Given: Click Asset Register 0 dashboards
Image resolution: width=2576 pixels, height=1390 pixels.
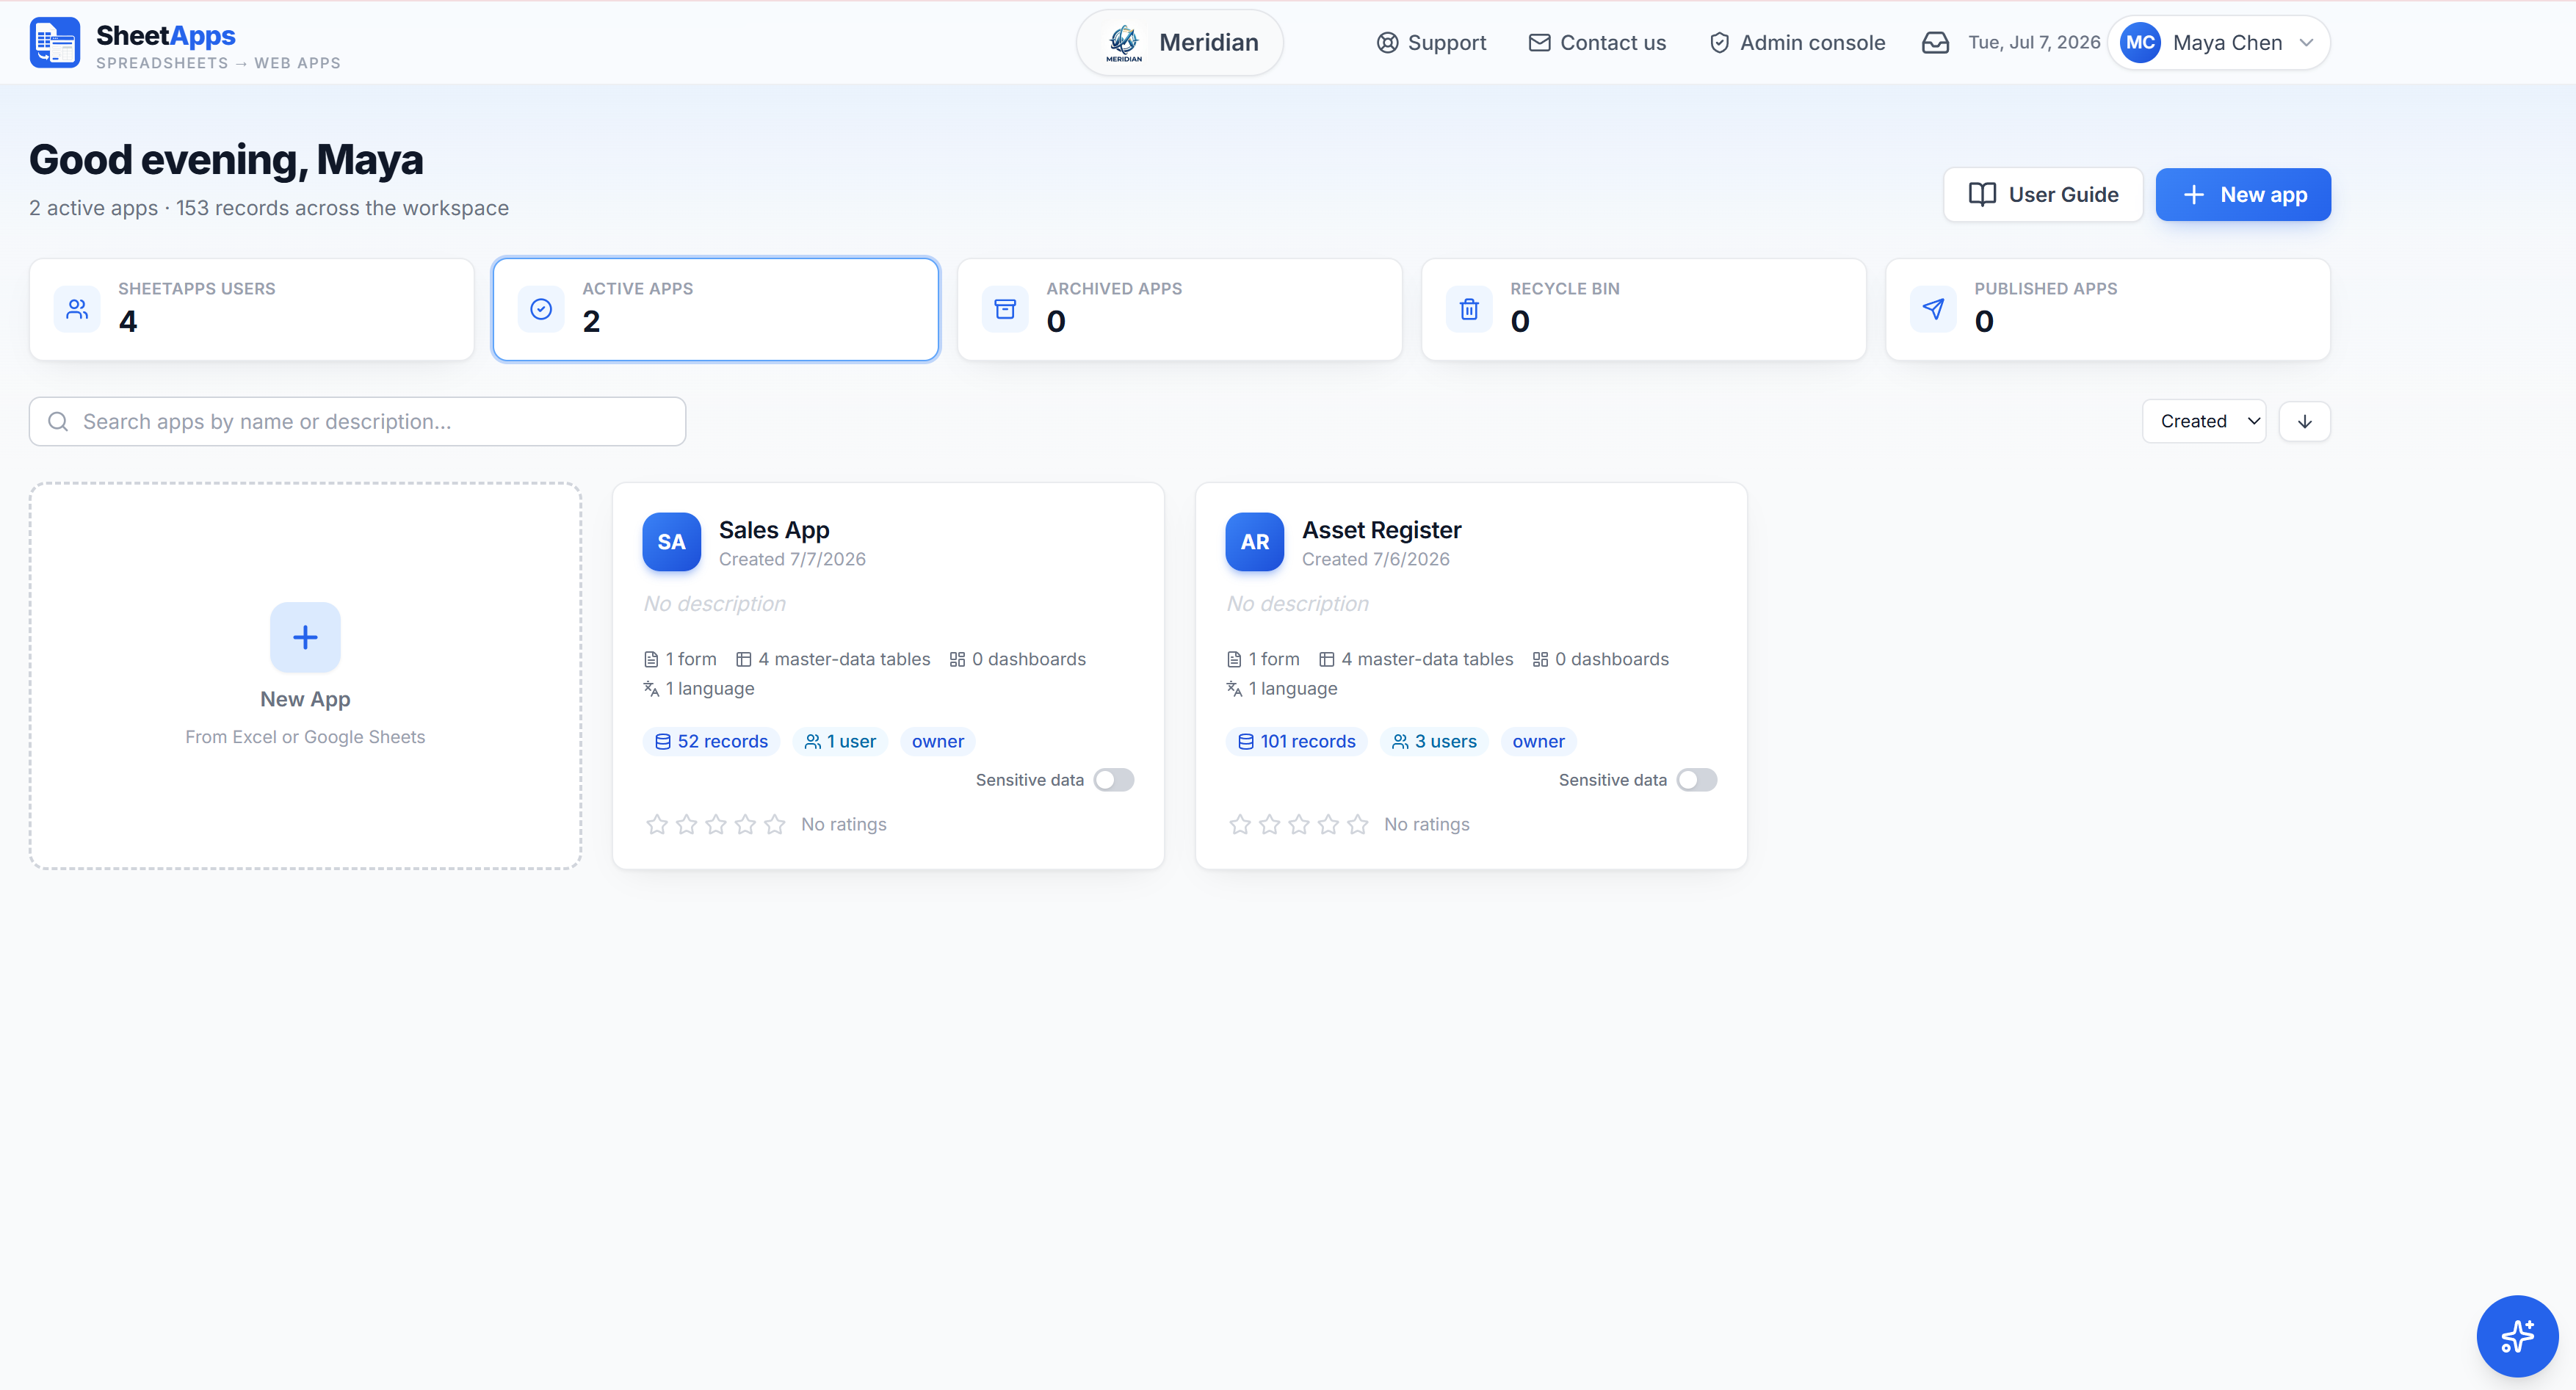Looking at the screenshot, I should (1600, 659).
